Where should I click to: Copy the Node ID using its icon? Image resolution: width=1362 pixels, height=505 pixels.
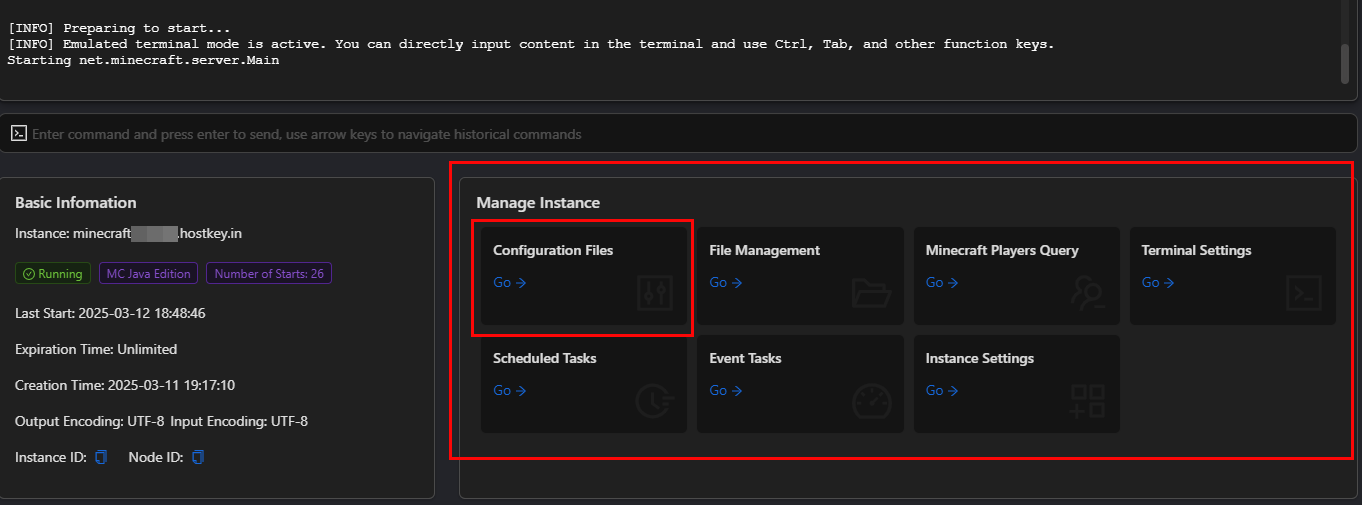coord(198,457)
